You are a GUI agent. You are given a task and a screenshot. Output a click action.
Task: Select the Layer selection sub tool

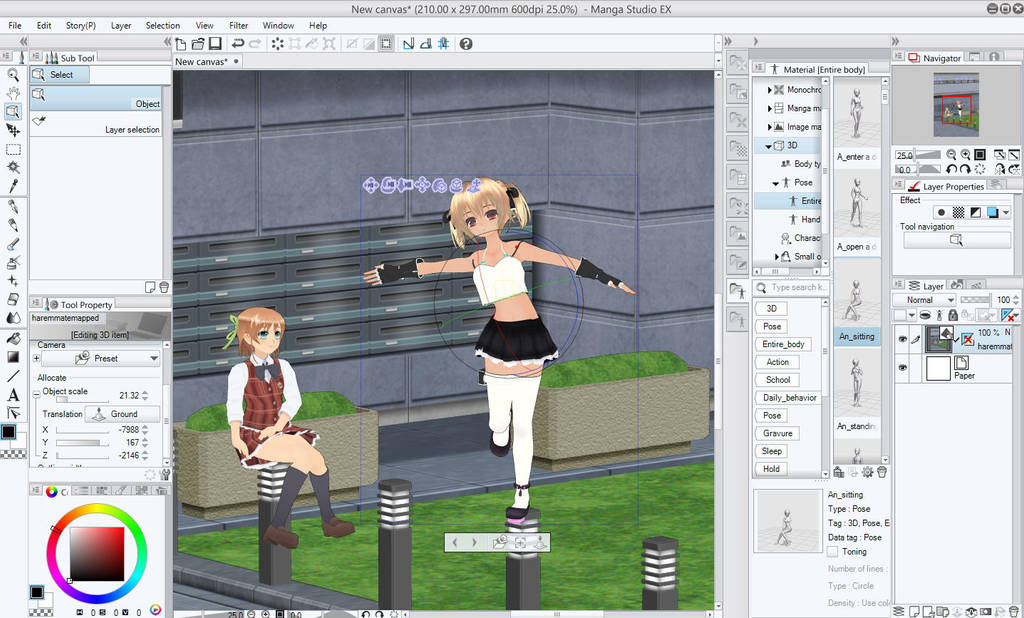click(97, 123)
